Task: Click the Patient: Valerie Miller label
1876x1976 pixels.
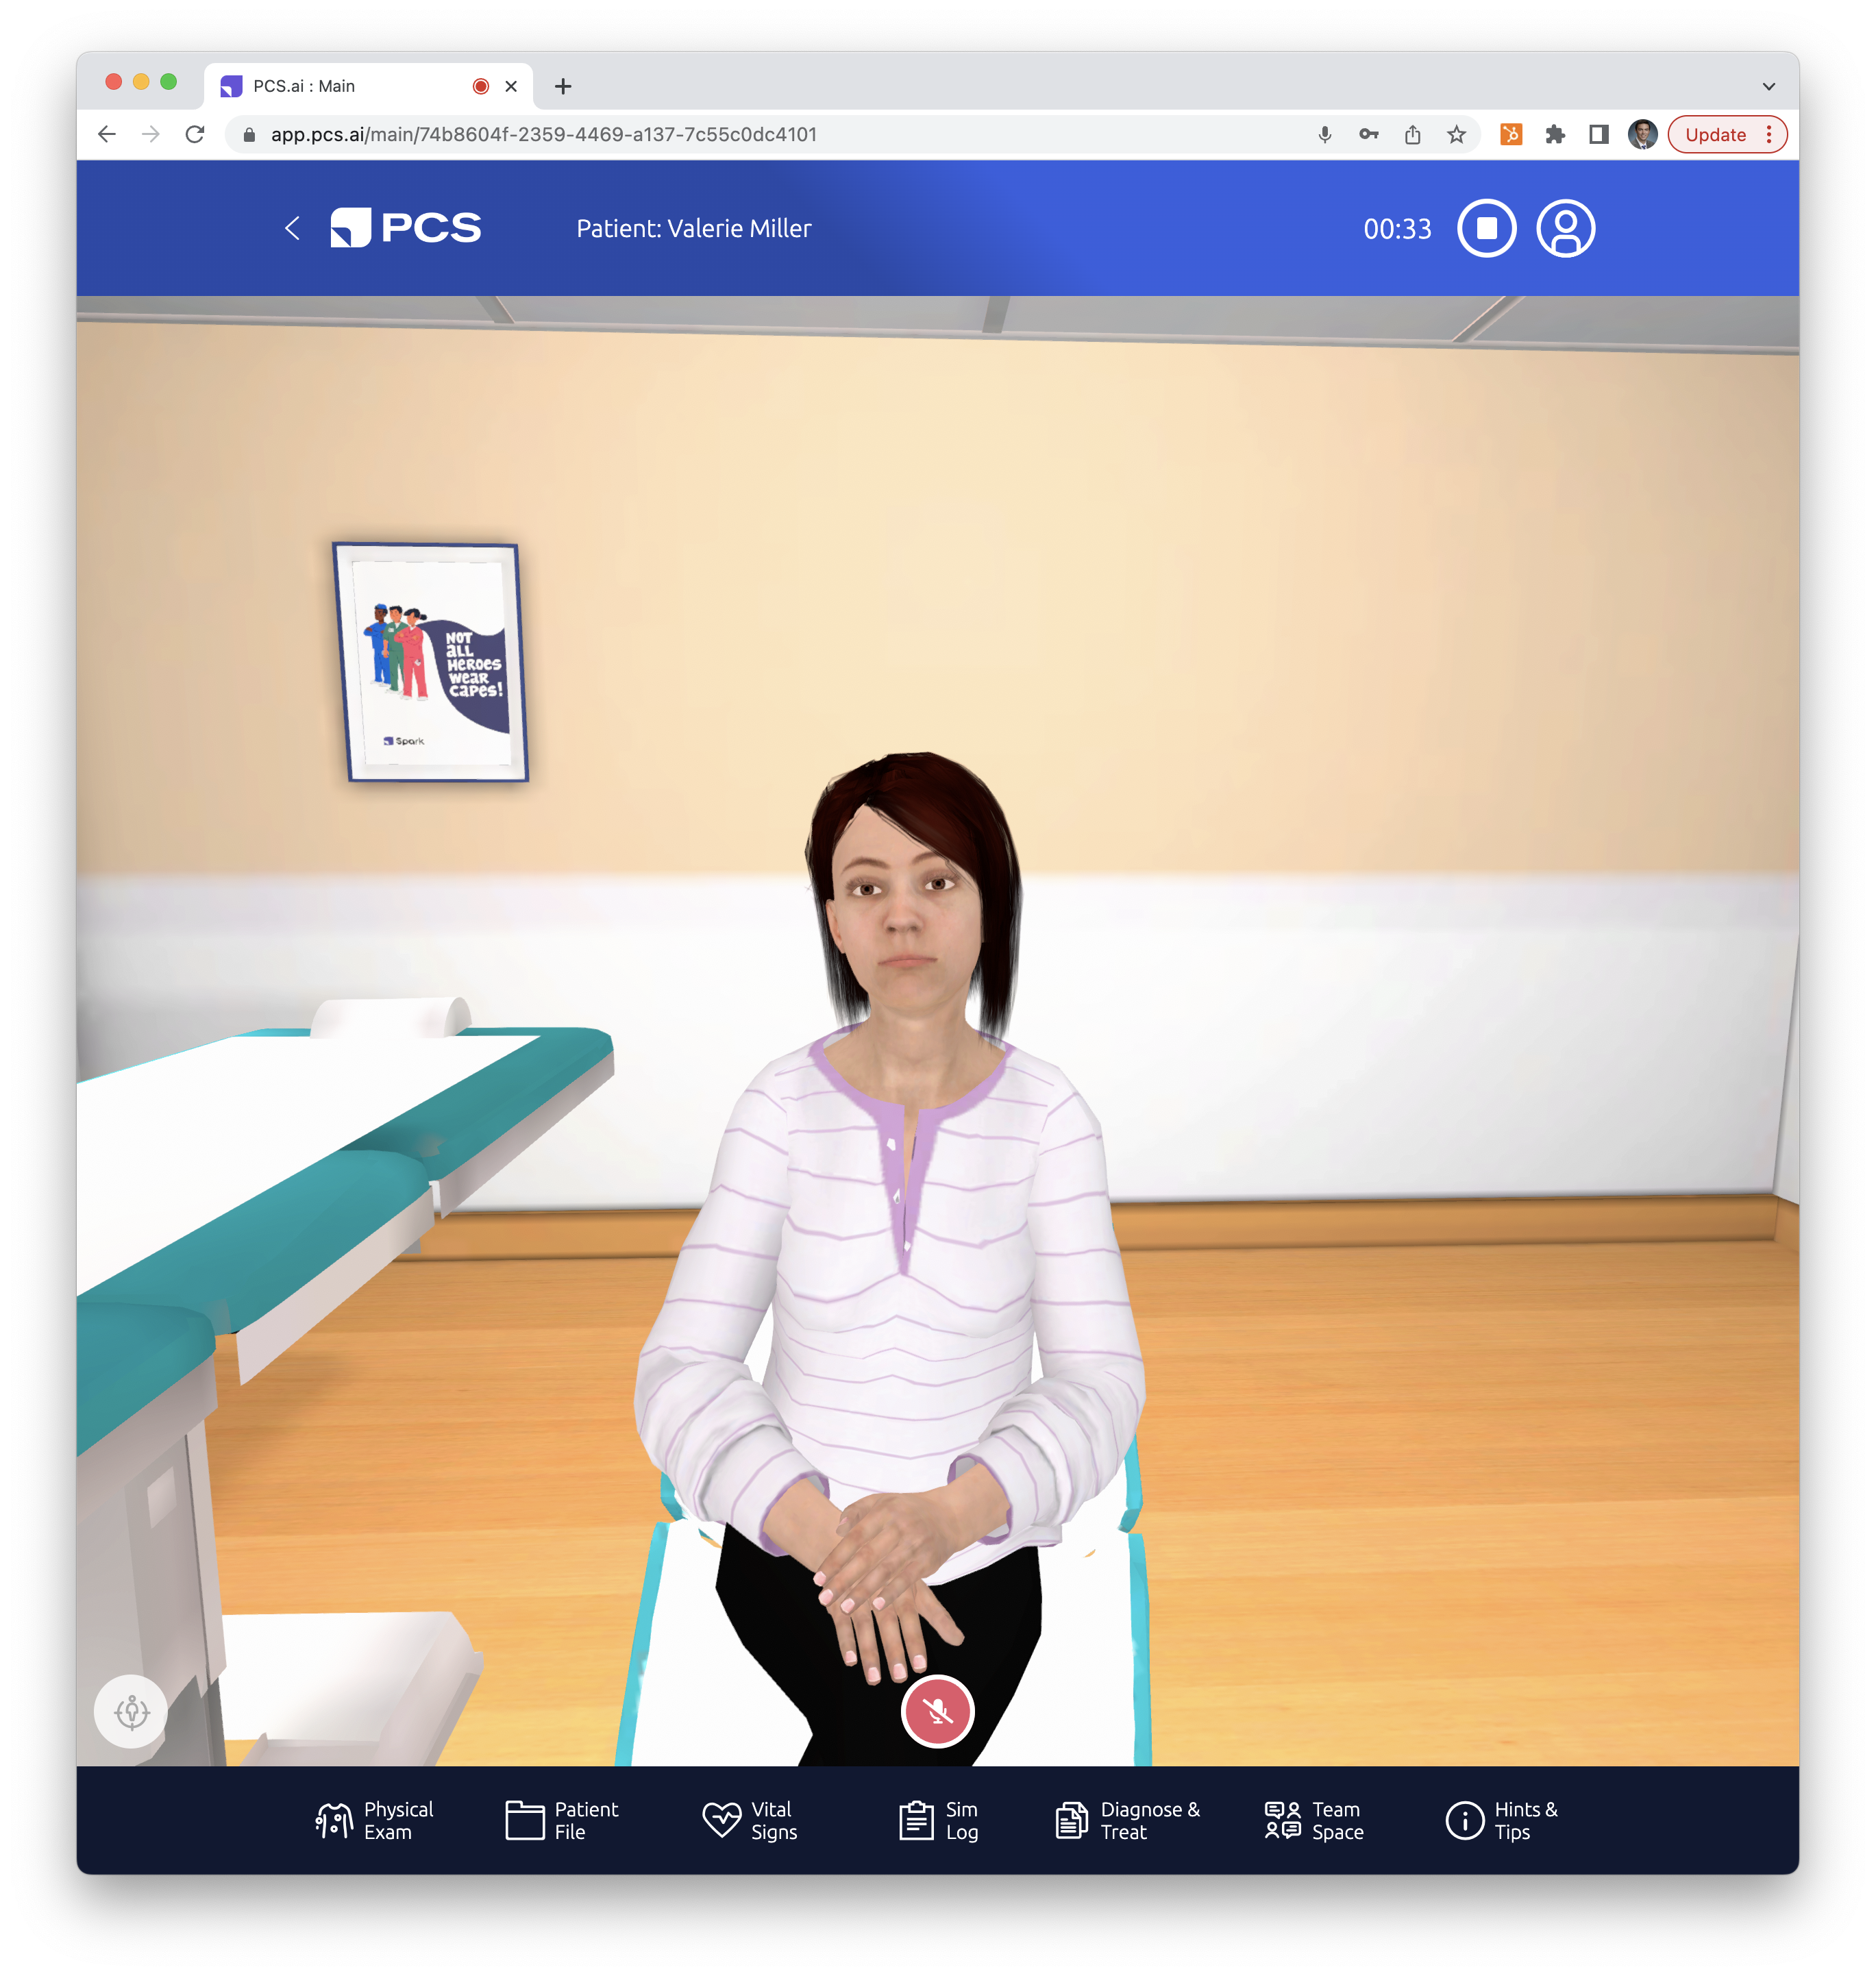Action: coord(694,229)
